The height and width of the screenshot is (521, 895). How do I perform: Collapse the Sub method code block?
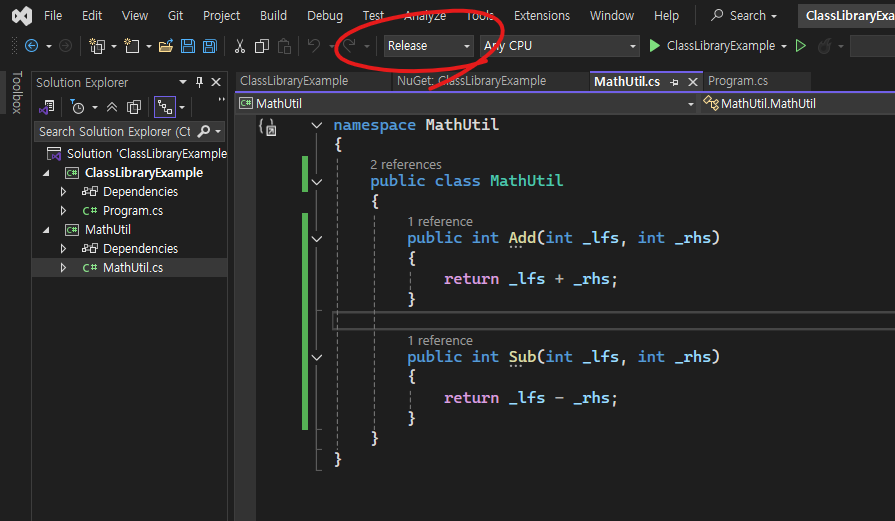point(317,358)
